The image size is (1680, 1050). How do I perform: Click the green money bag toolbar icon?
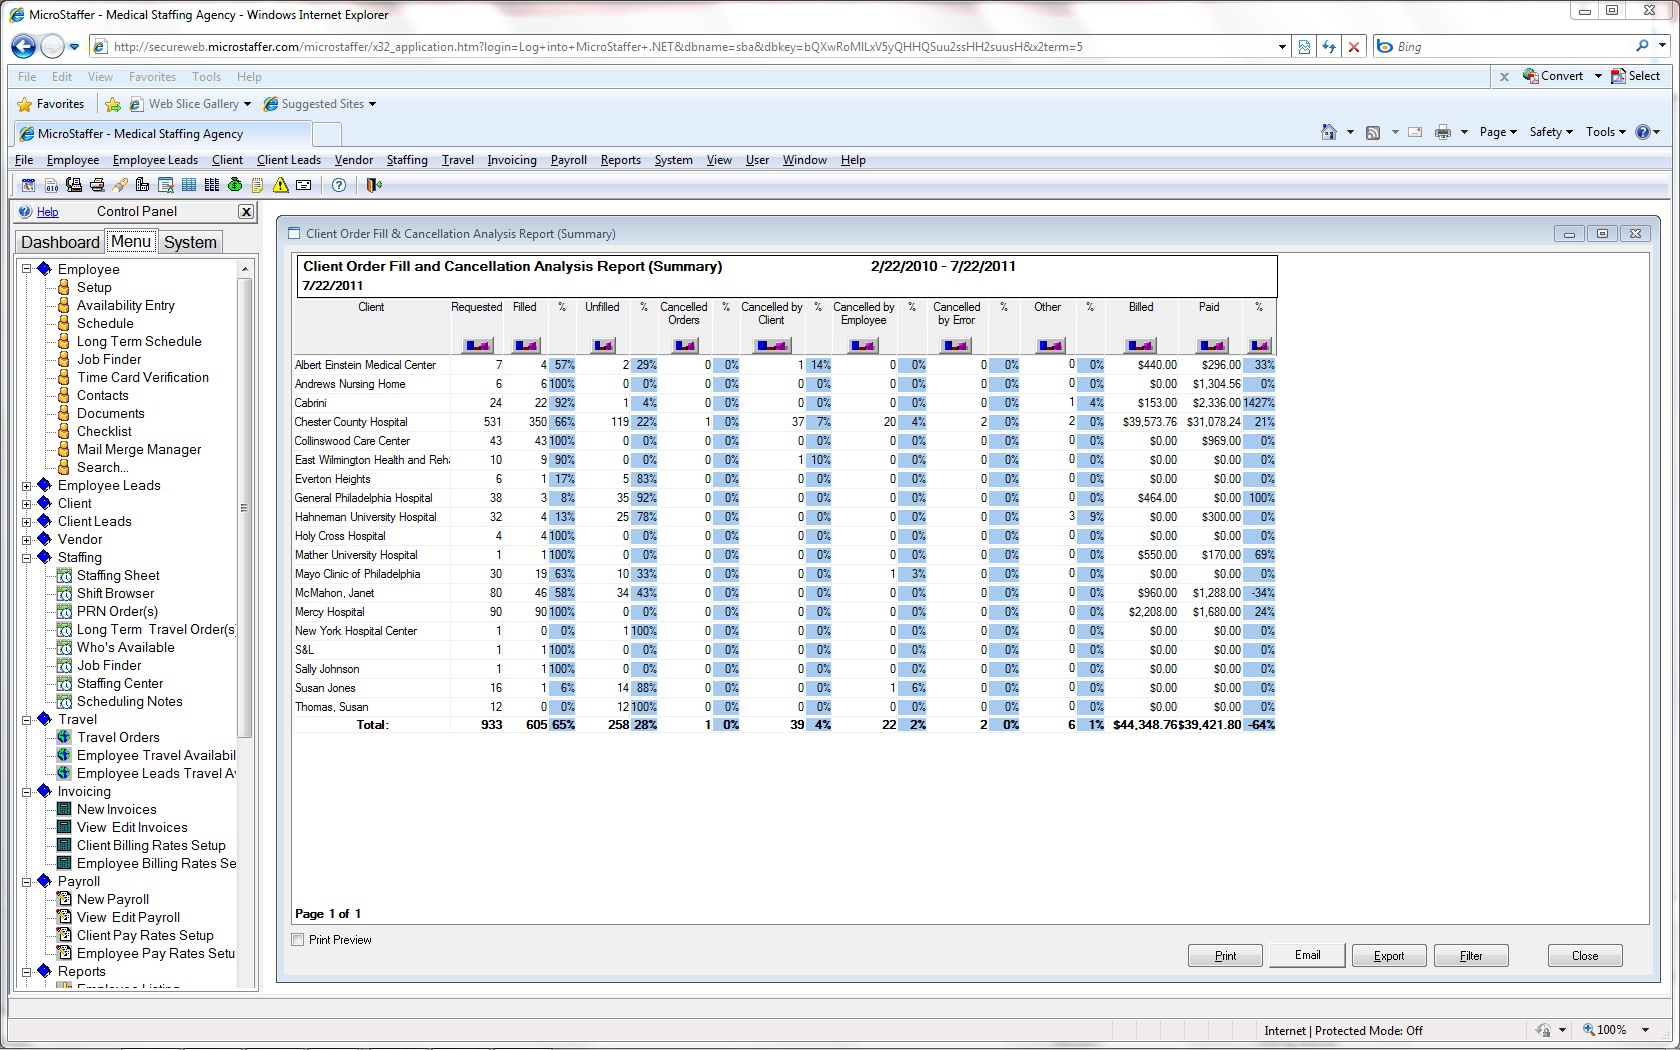click(x=235, y=185)
